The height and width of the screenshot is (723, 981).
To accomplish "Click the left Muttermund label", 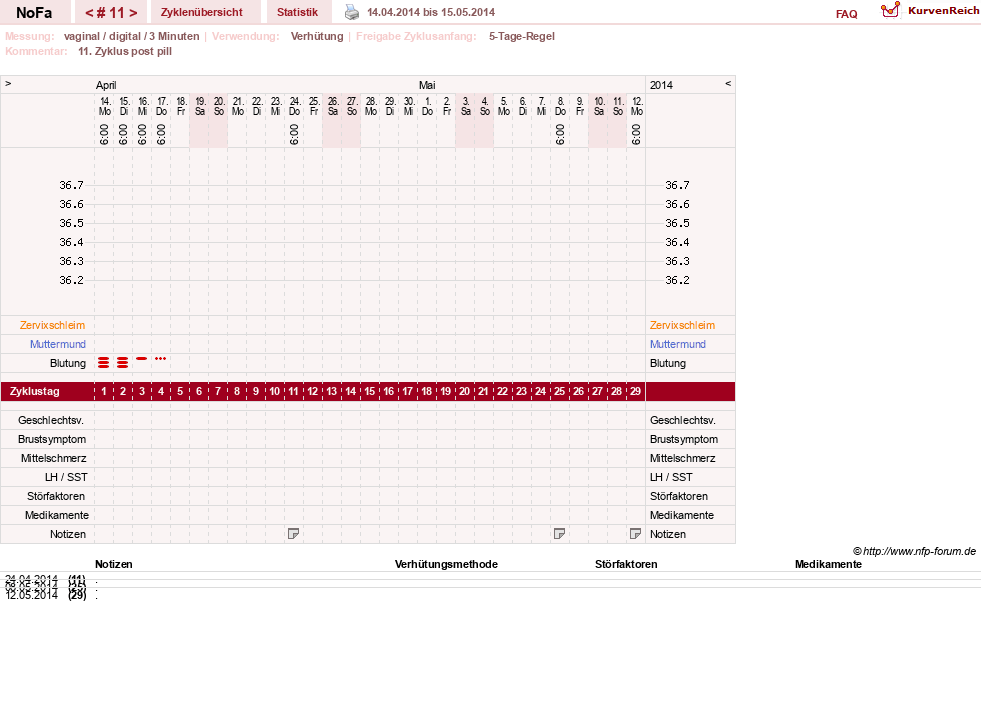I will [58, 344].
